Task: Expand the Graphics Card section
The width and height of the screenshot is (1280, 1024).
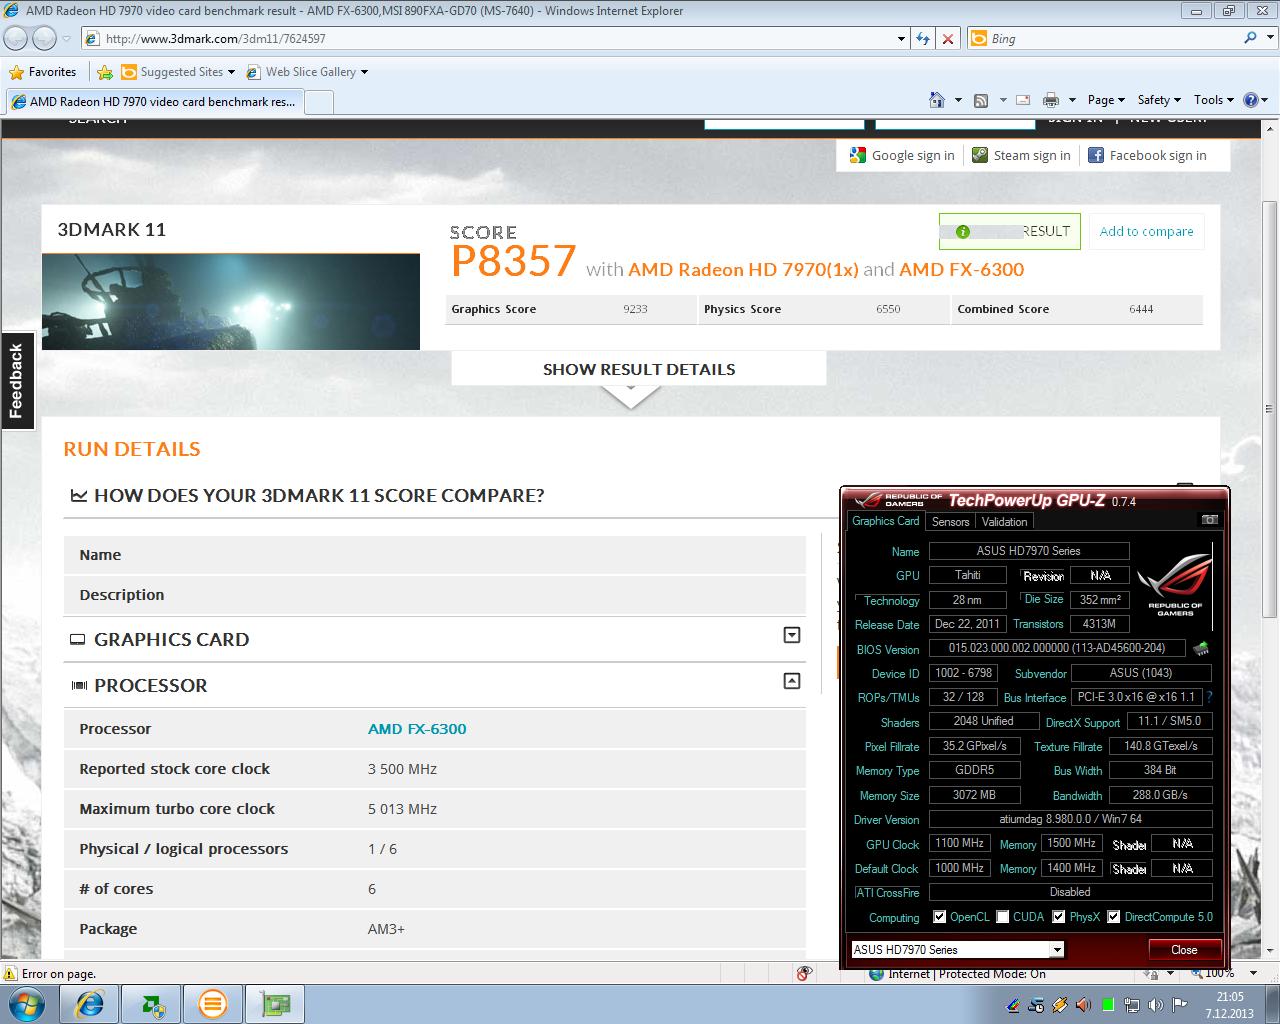Action: (x=792, y=635)
